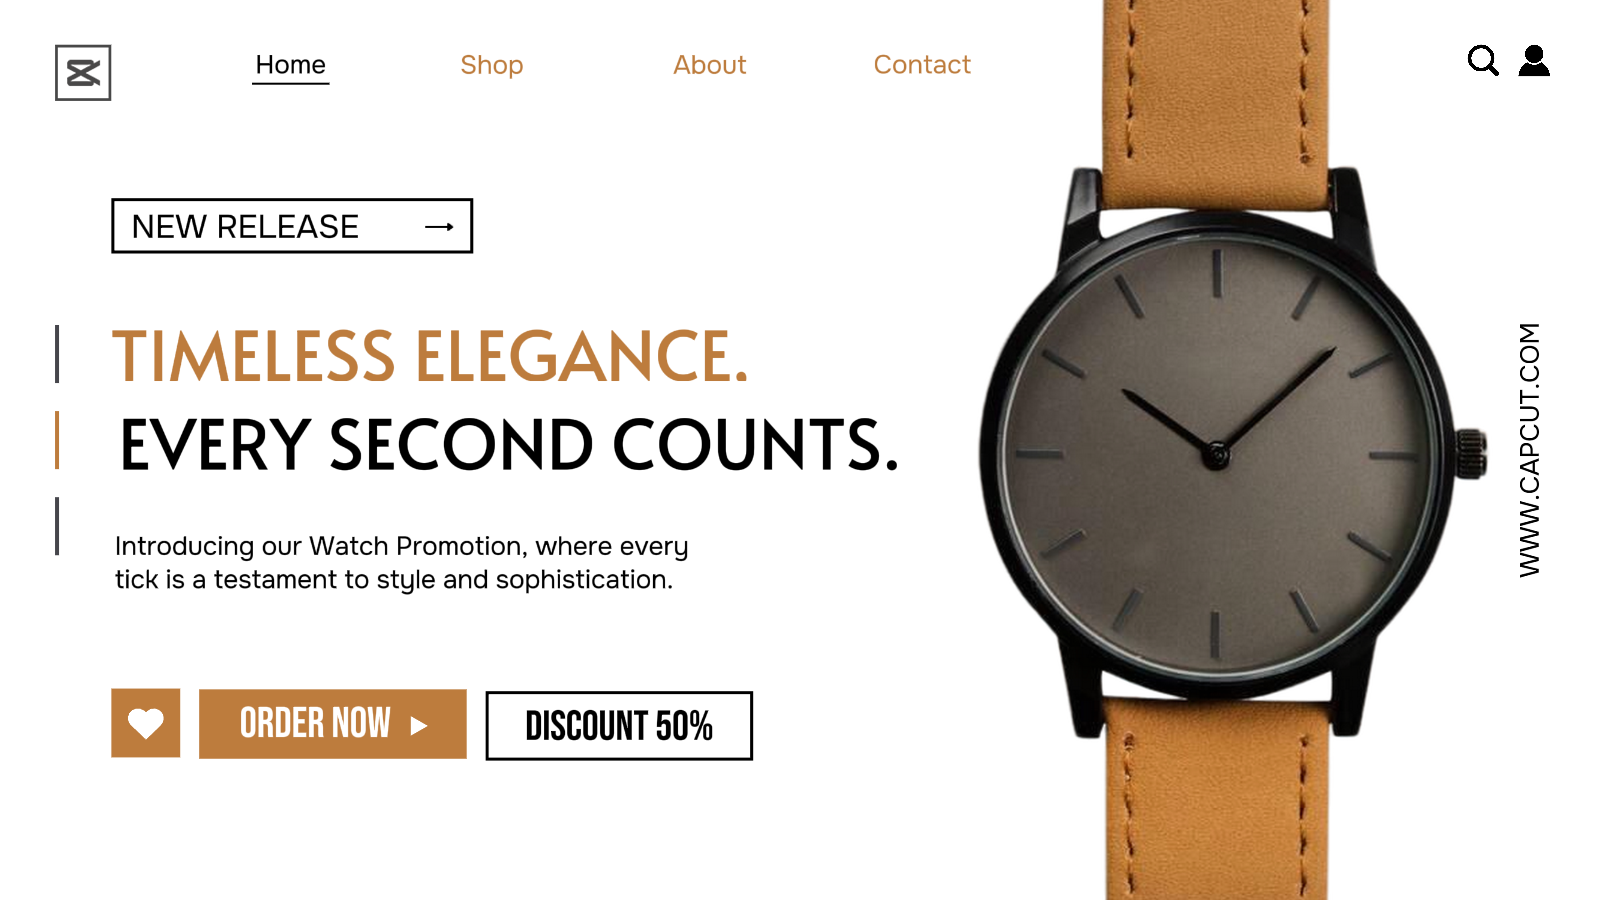The width and height of the screenshot is (1600, 900).
Task: Open the Shop menu item
Action: pos(492,65)
